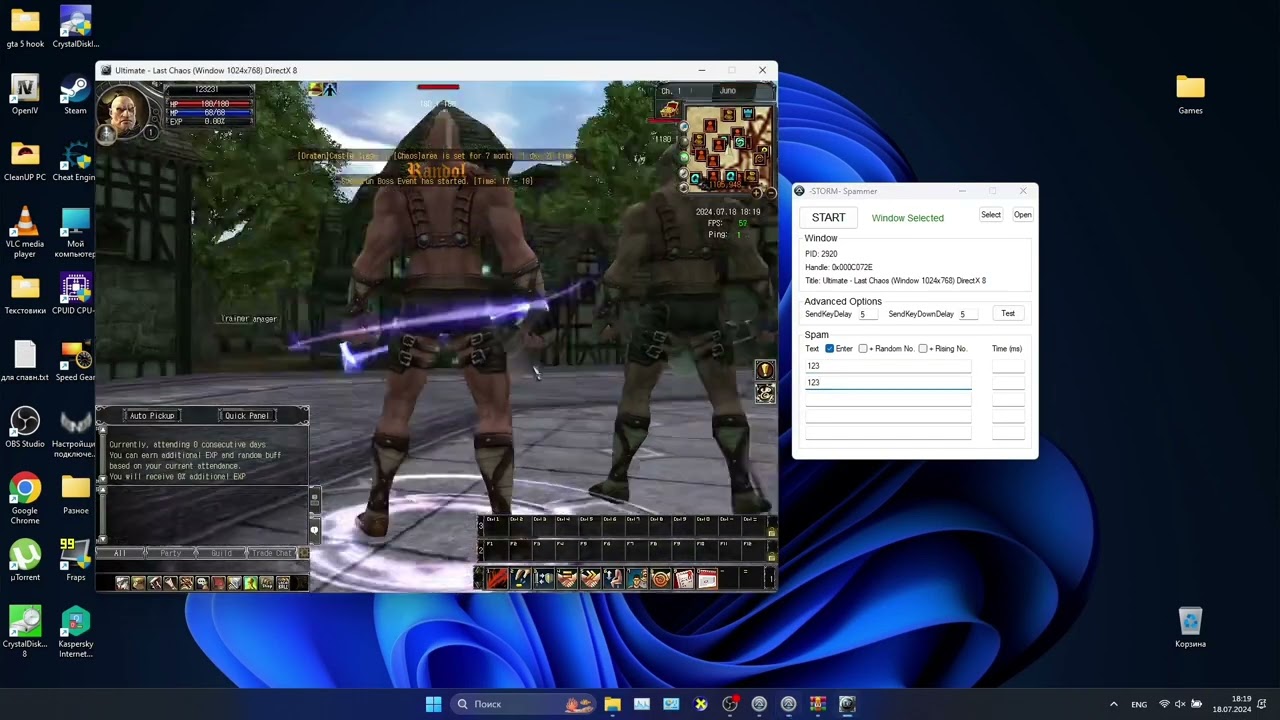The width and height of the screenshot is (1280, 720).
Task: Click the Поиск taskbar search box
Action: pyautogui.click(x=522, y=704)
